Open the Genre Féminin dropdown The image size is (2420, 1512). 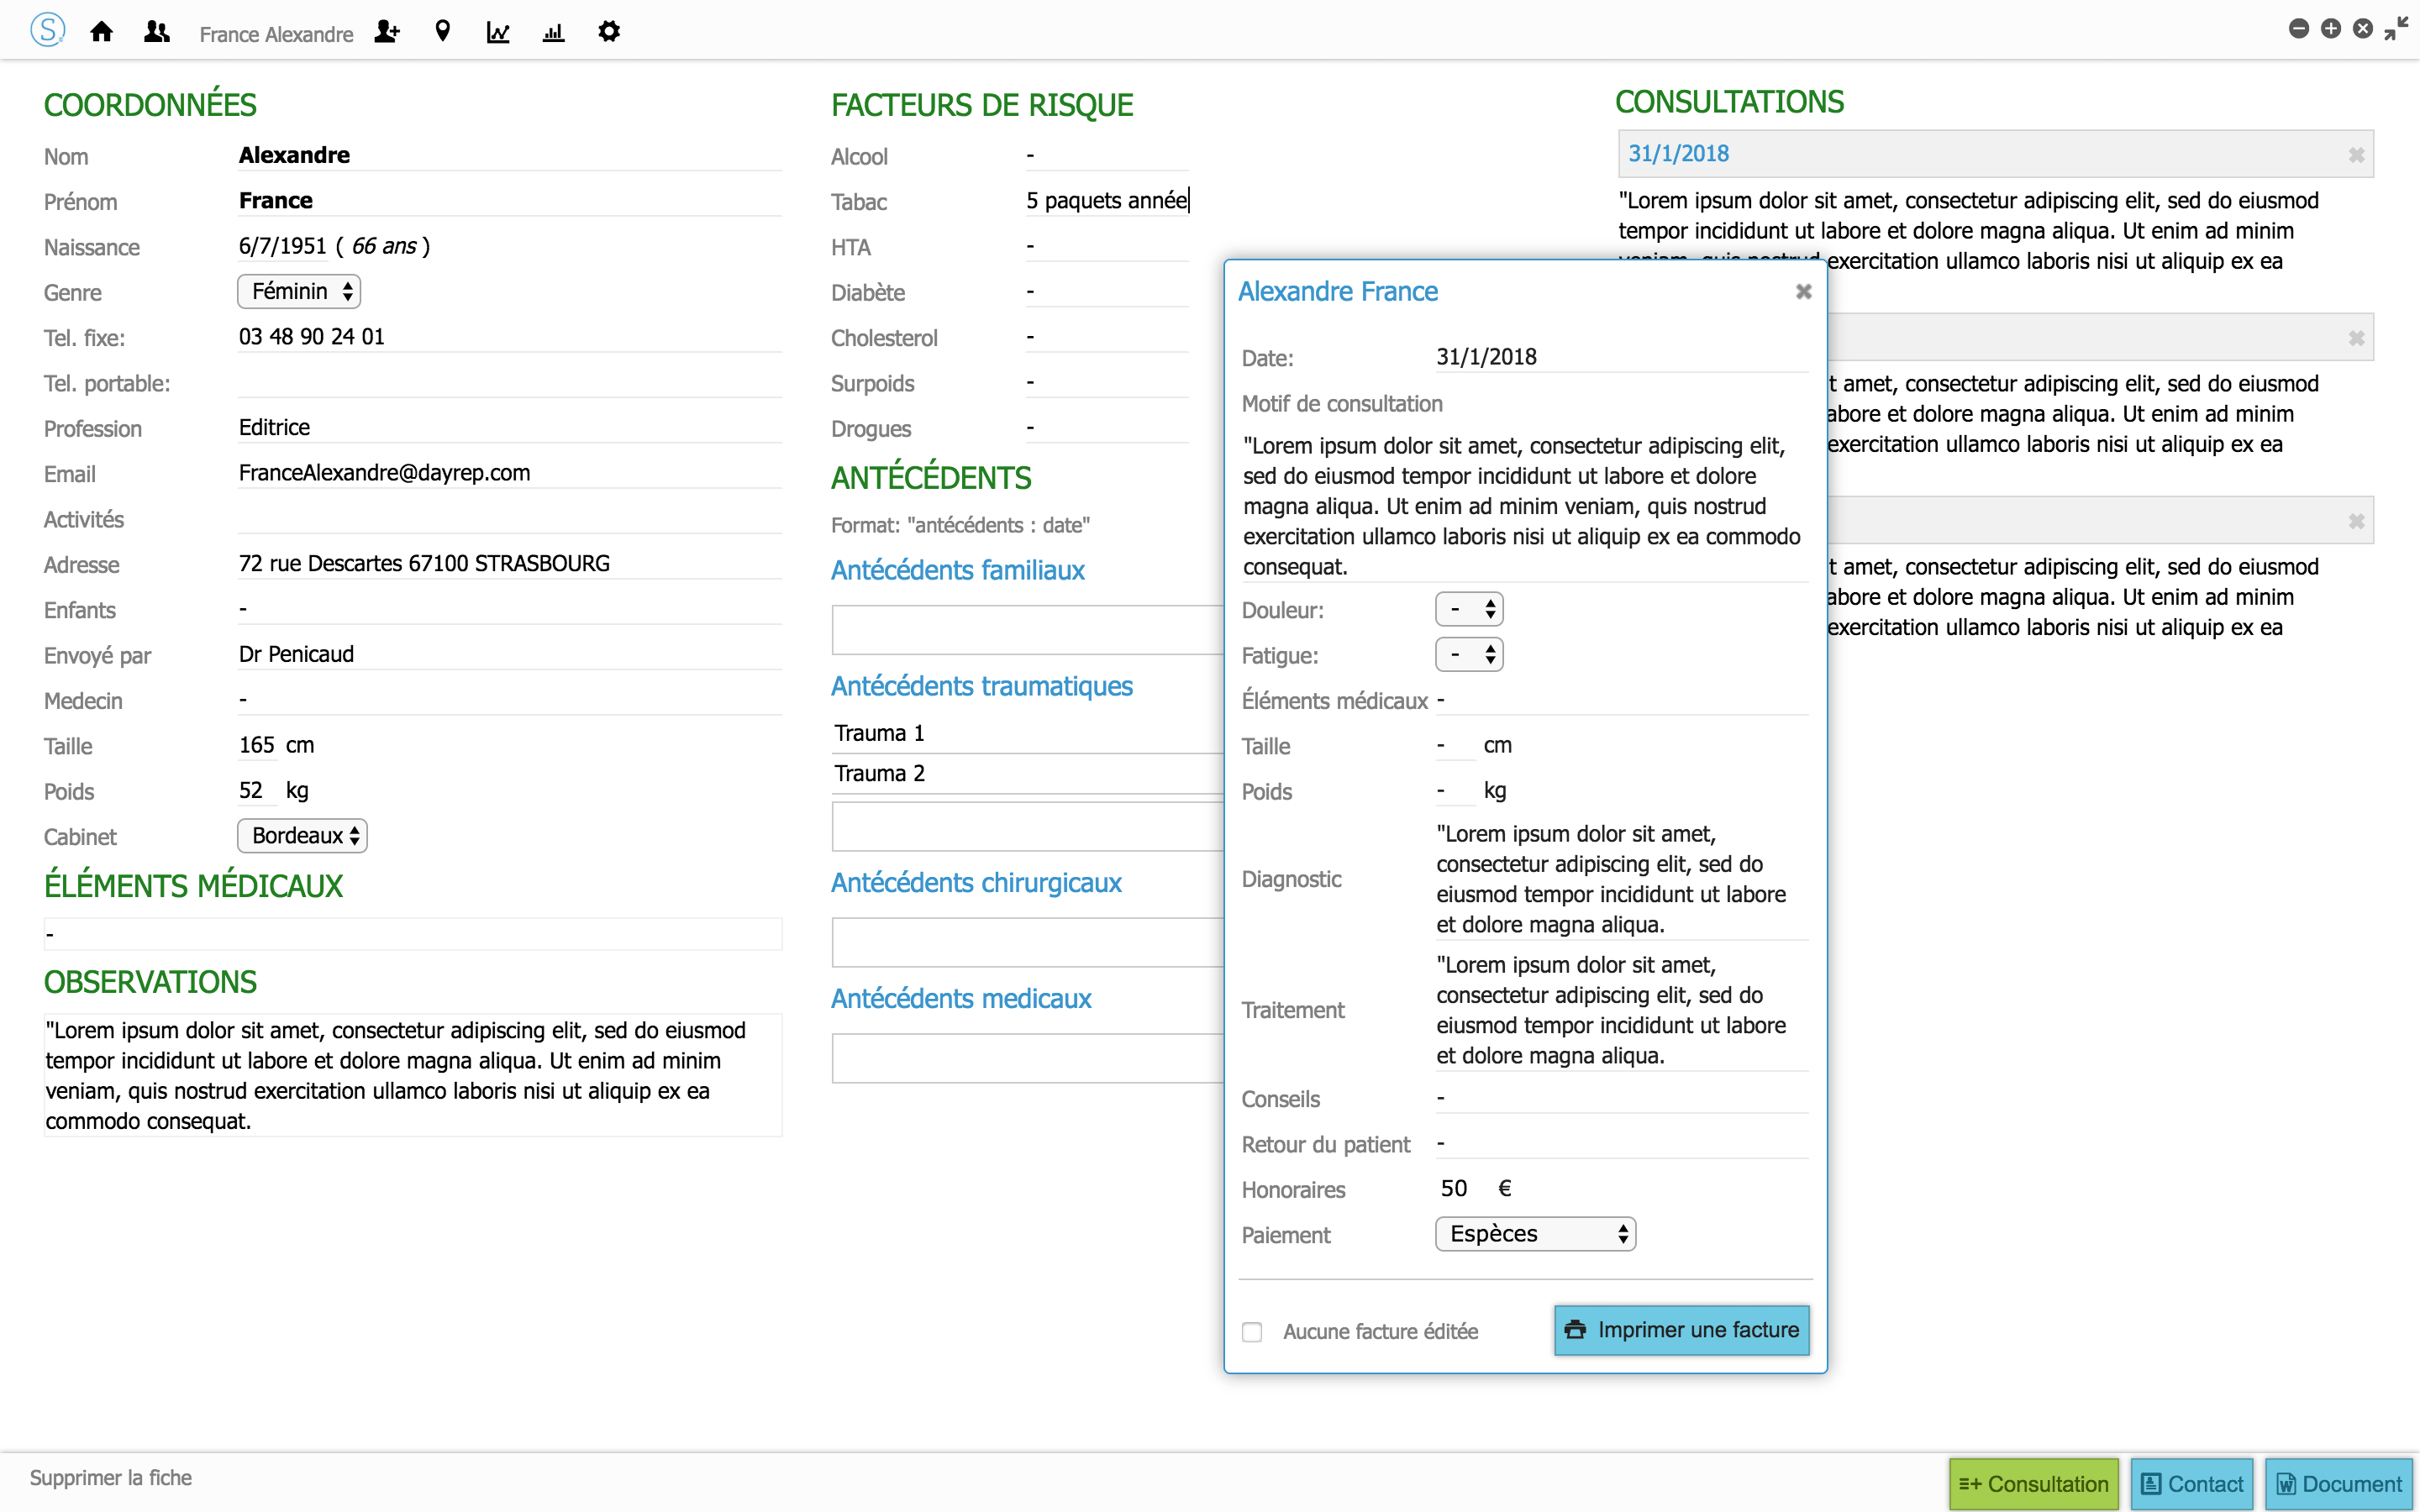coord(299,291)
